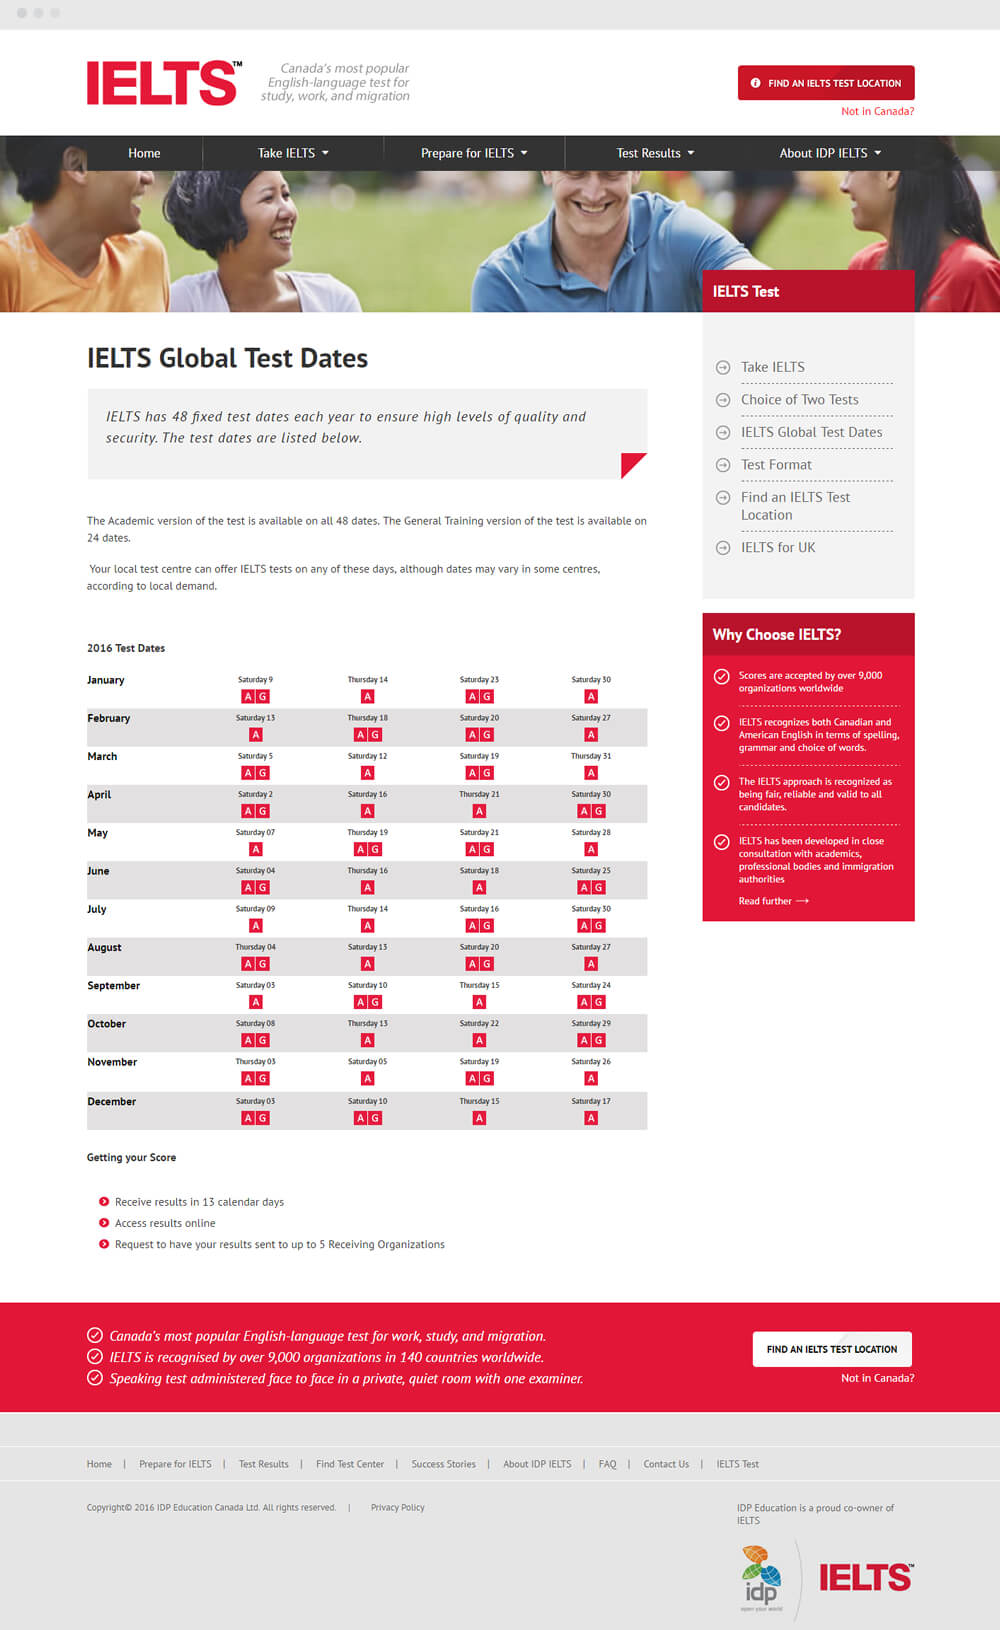The height and width of the screenshot is (1630, 1000).
Task: Click the arrow icon beside Take IELTS in the sidebar
Action: [723, 368]
